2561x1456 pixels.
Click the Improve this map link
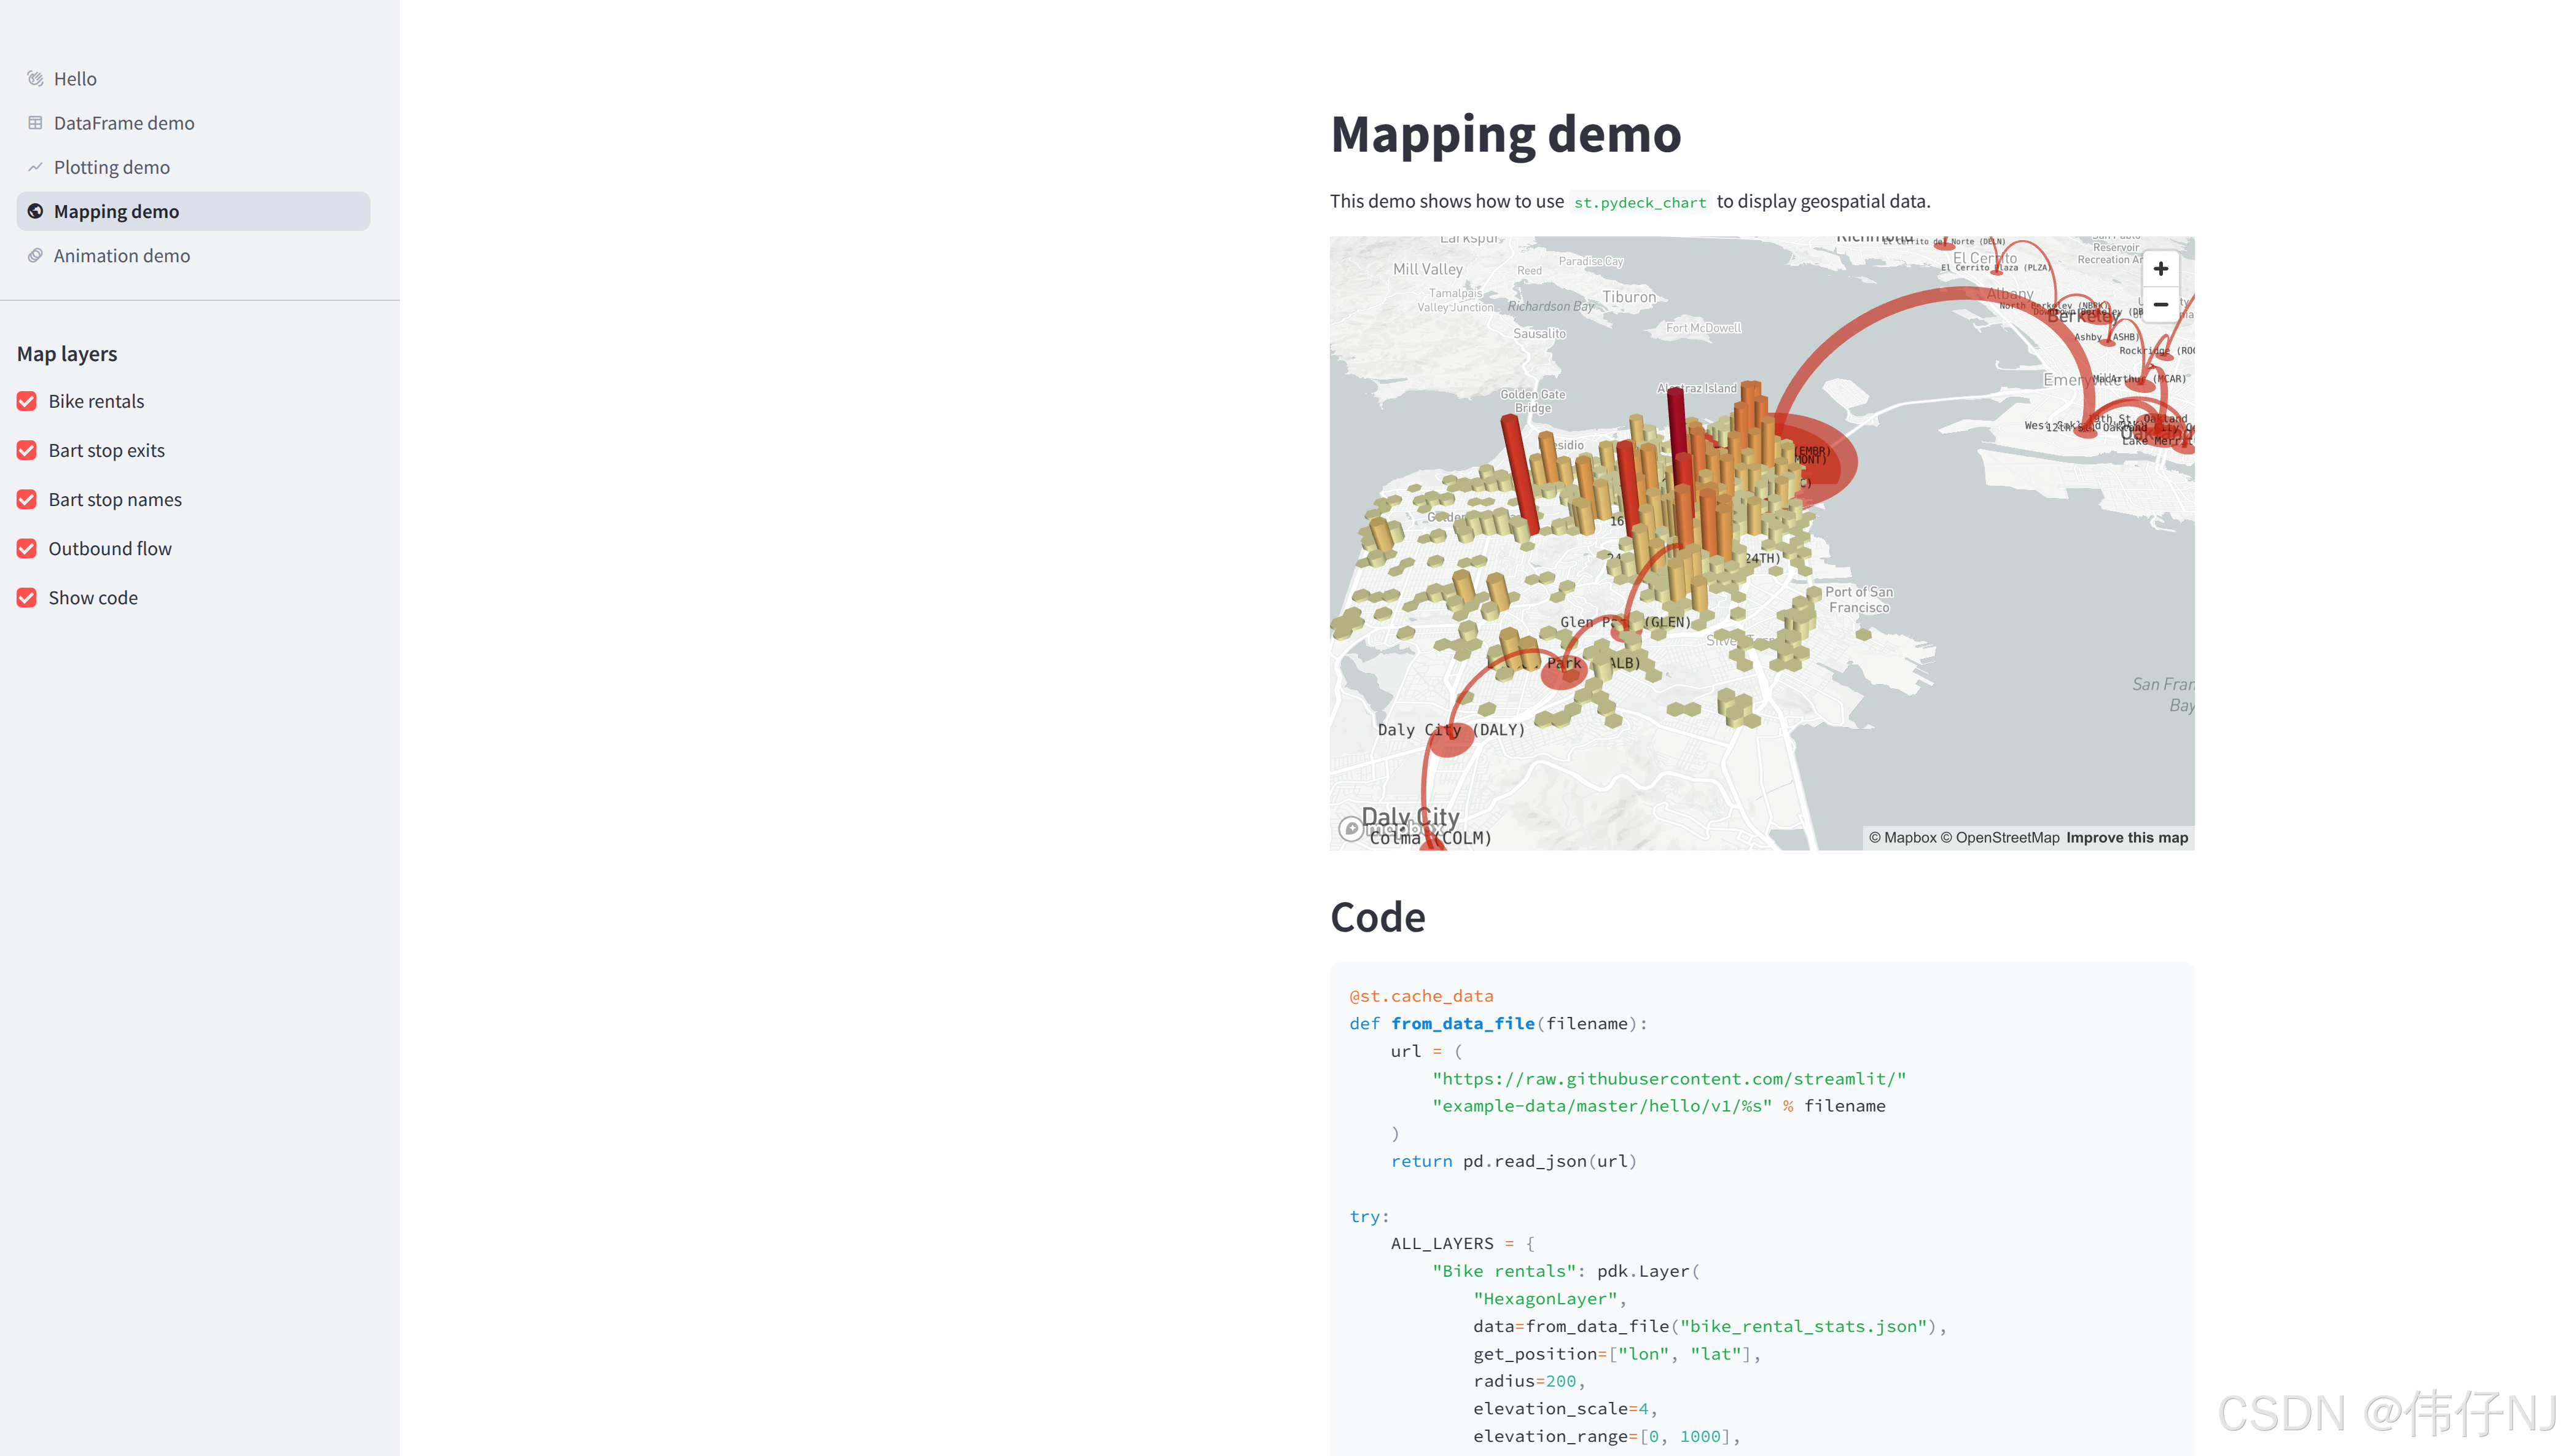point(2127,838)
